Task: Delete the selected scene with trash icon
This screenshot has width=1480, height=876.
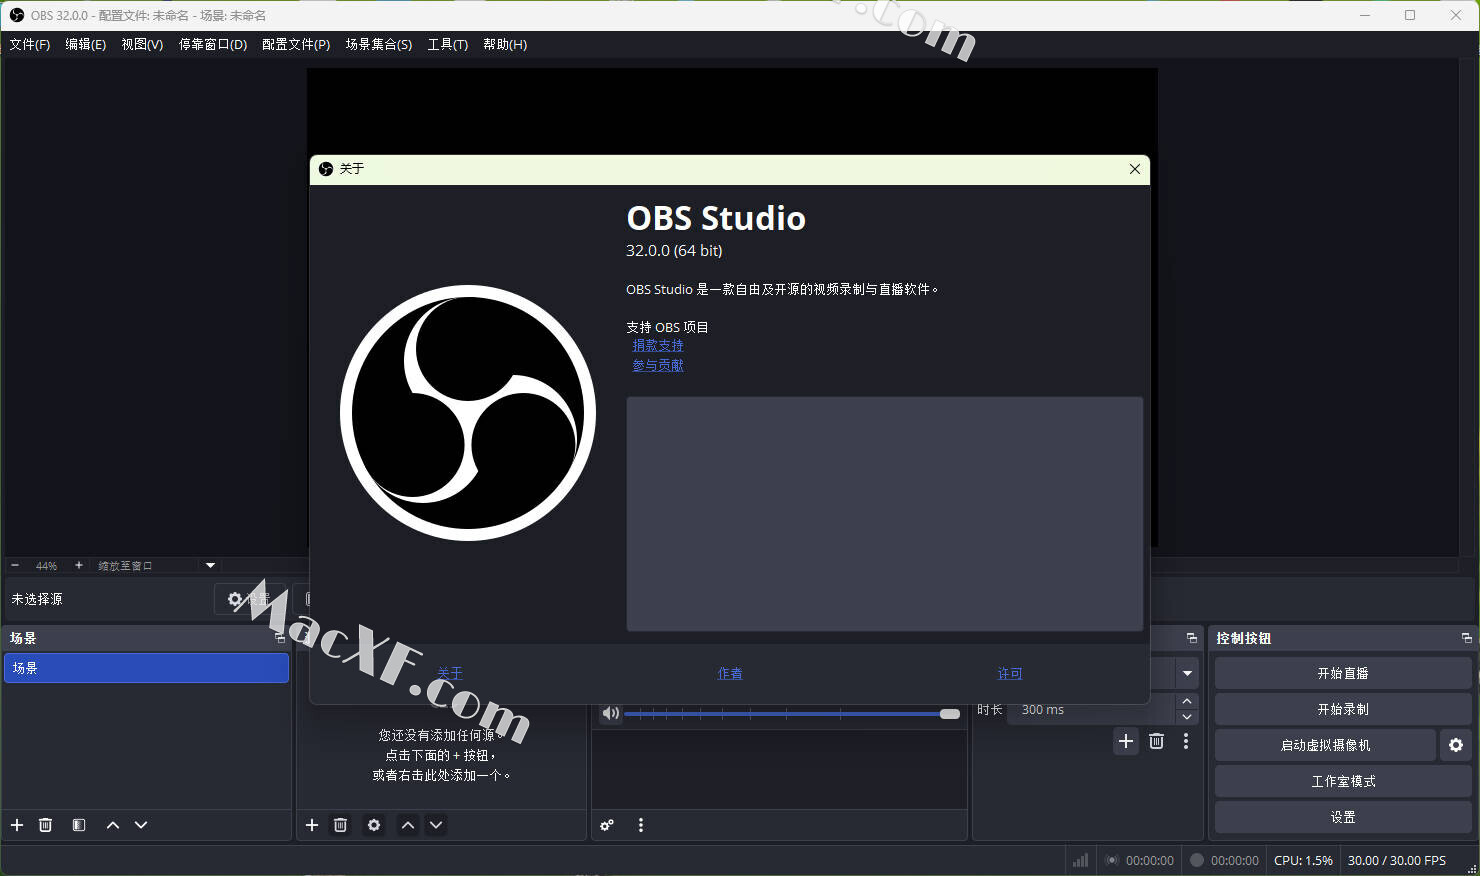Action: click(45, 825)
